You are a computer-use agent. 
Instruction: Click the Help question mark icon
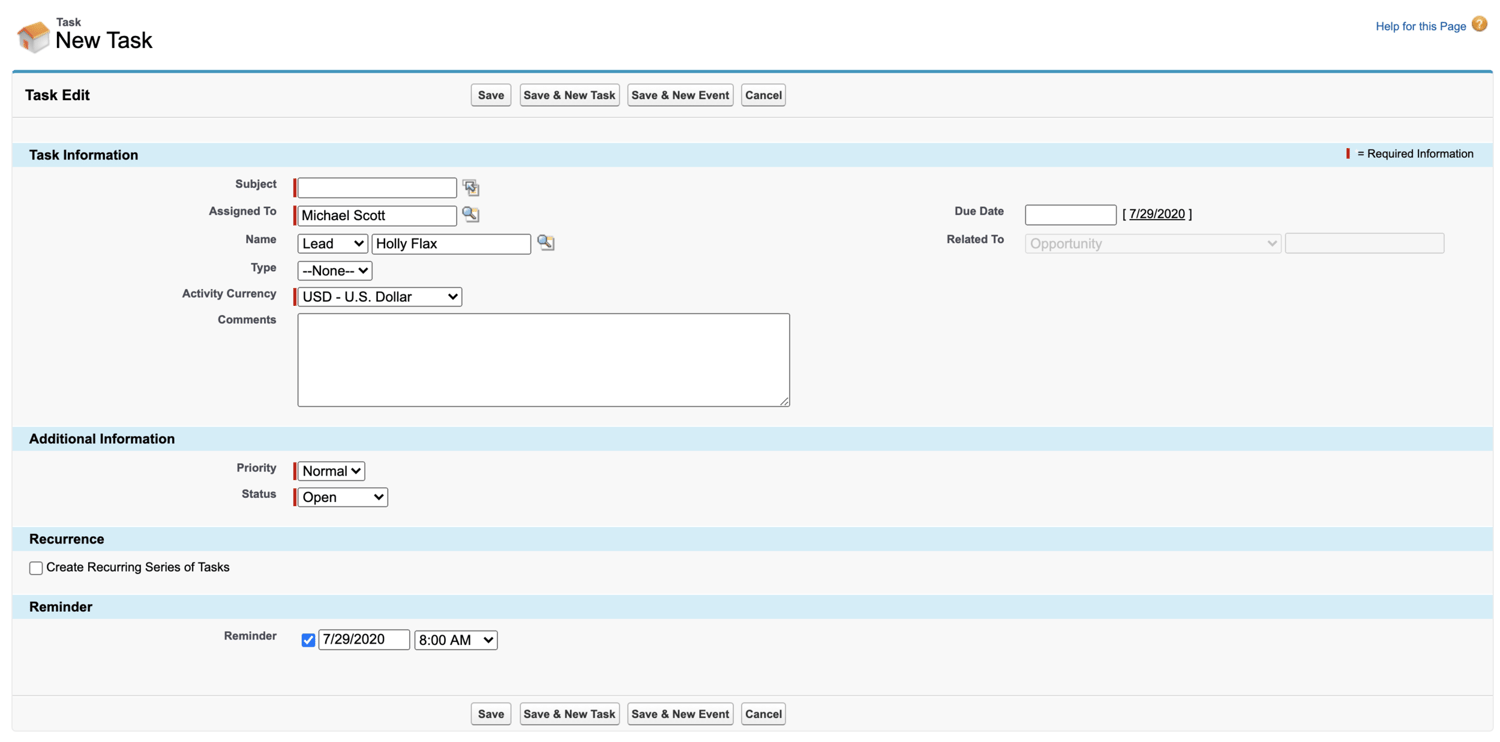(1478, 23)
